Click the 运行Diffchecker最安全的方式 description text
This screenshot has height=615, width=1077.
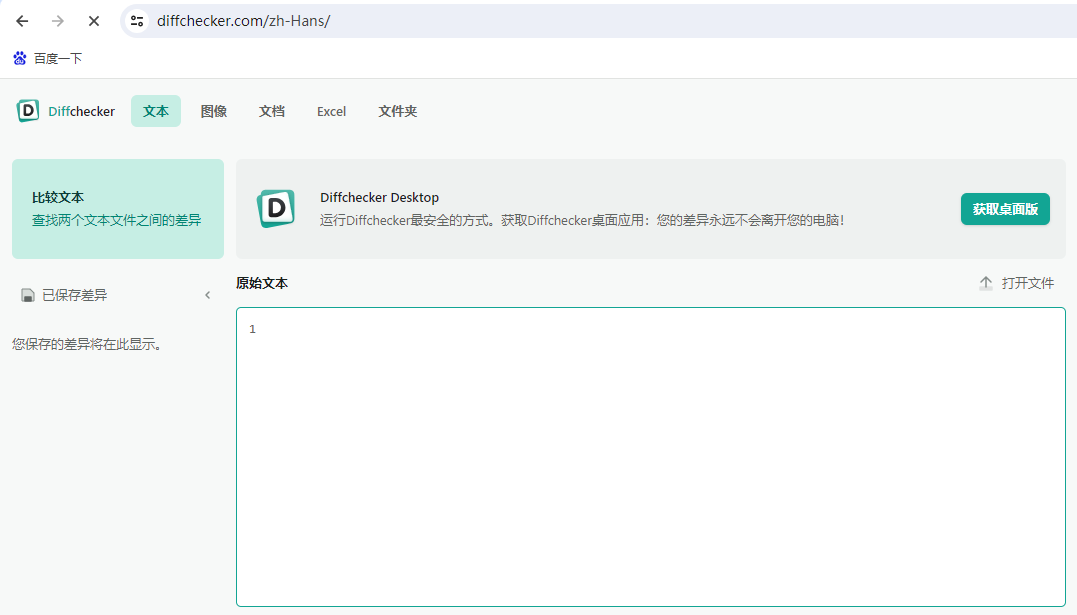[582, 221]
